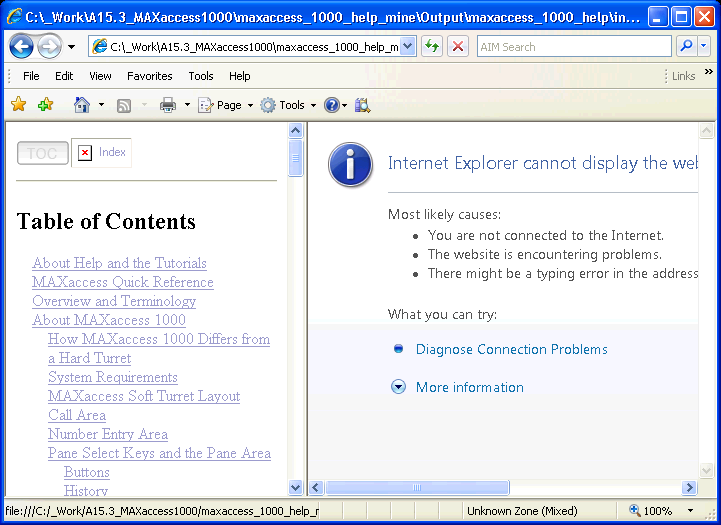Open the recent pages dropdown beside Forward
The image size is (721, 525).
(x=72, y=47)
